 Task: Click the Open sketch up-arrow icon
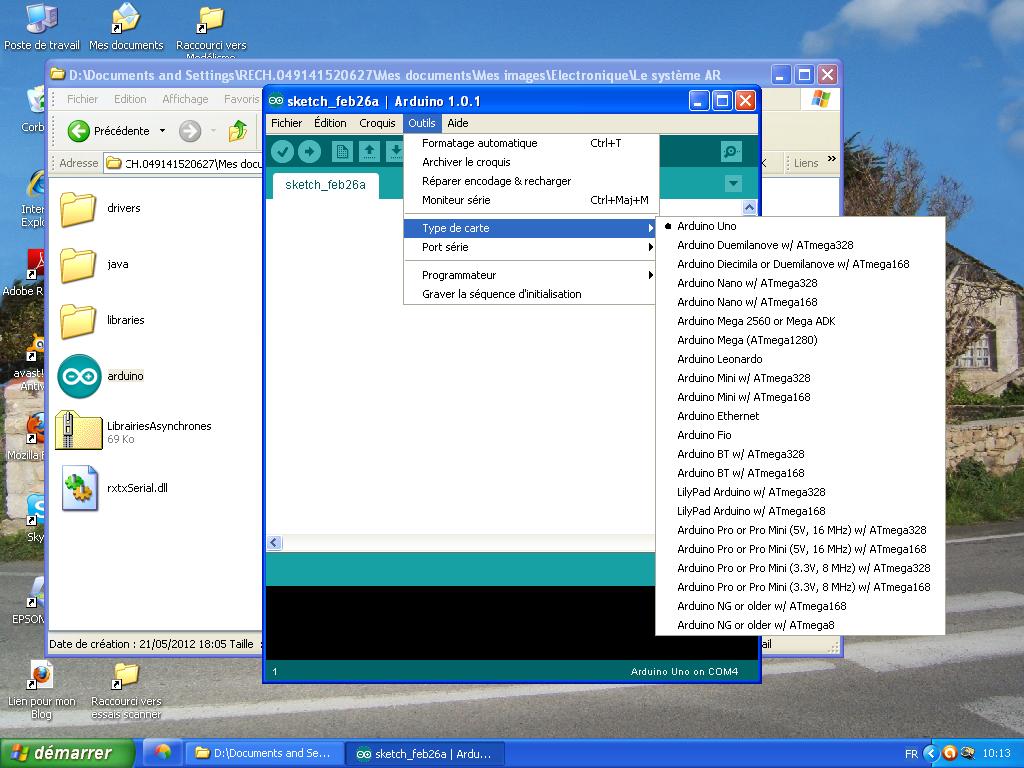point(369,151)
